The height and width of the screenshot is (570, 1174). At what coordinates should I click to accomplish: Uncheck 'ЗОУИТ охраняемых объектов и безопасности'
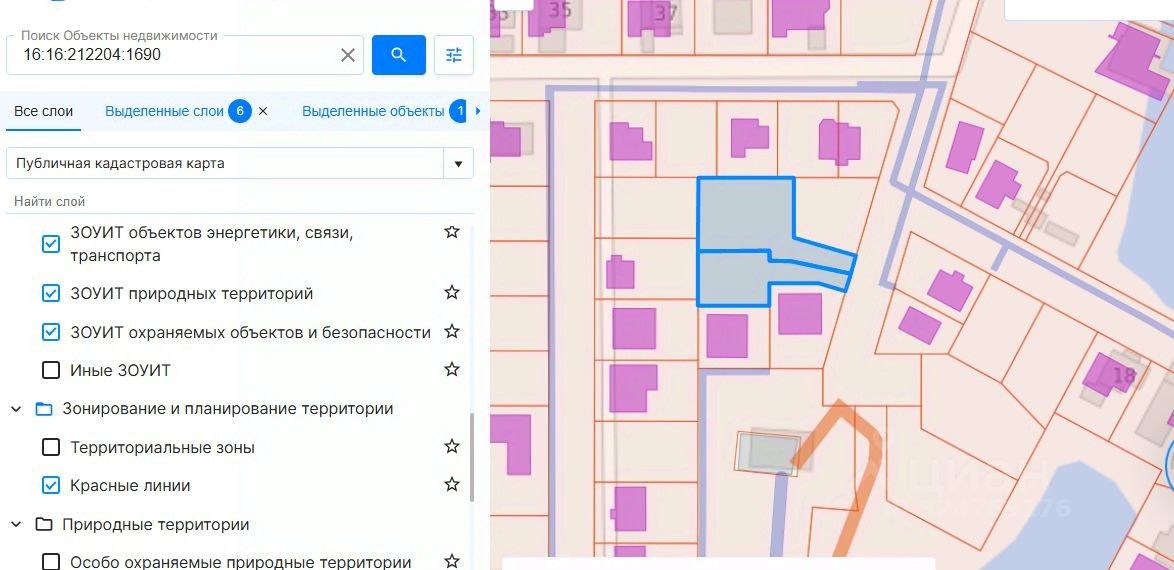point(50,332)
